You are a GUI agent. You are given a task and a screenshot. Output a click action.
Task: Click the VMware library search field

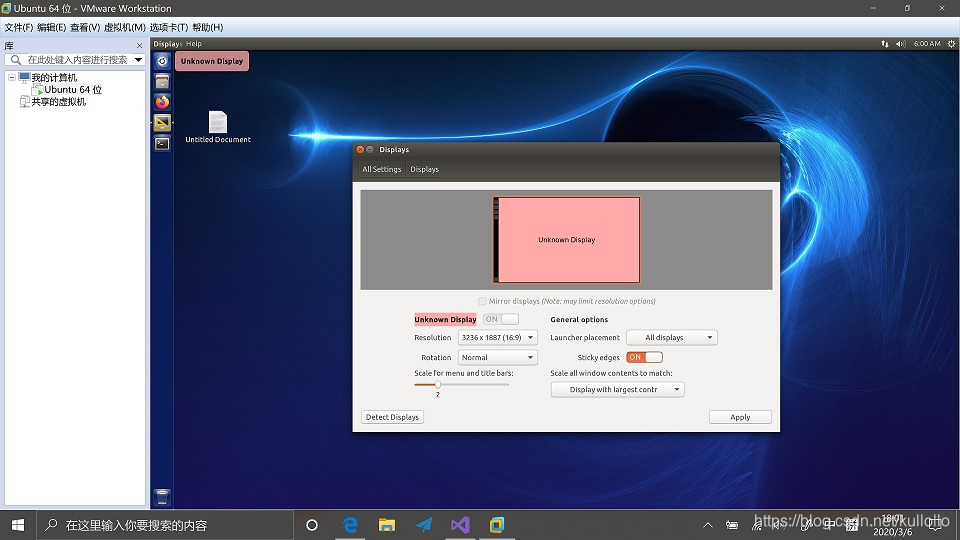coord(77,60)
